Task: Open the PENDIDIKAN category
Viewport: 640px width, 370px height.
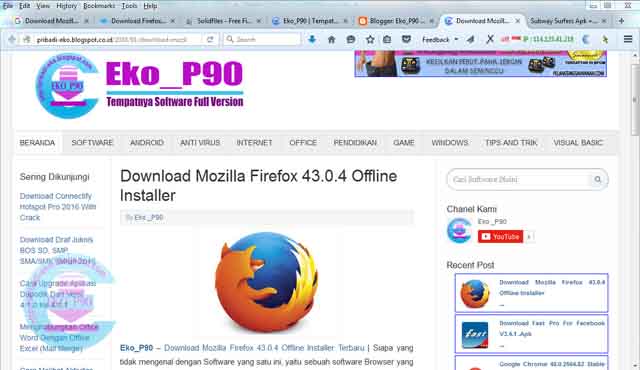Action: coord(355,143)
